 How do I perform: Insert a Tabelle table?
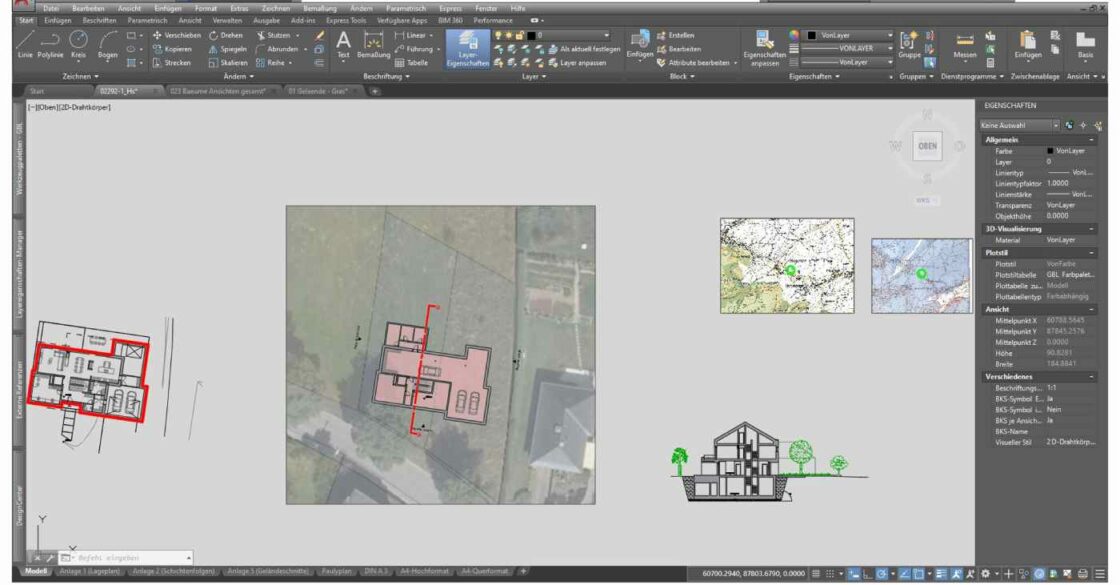411,63
